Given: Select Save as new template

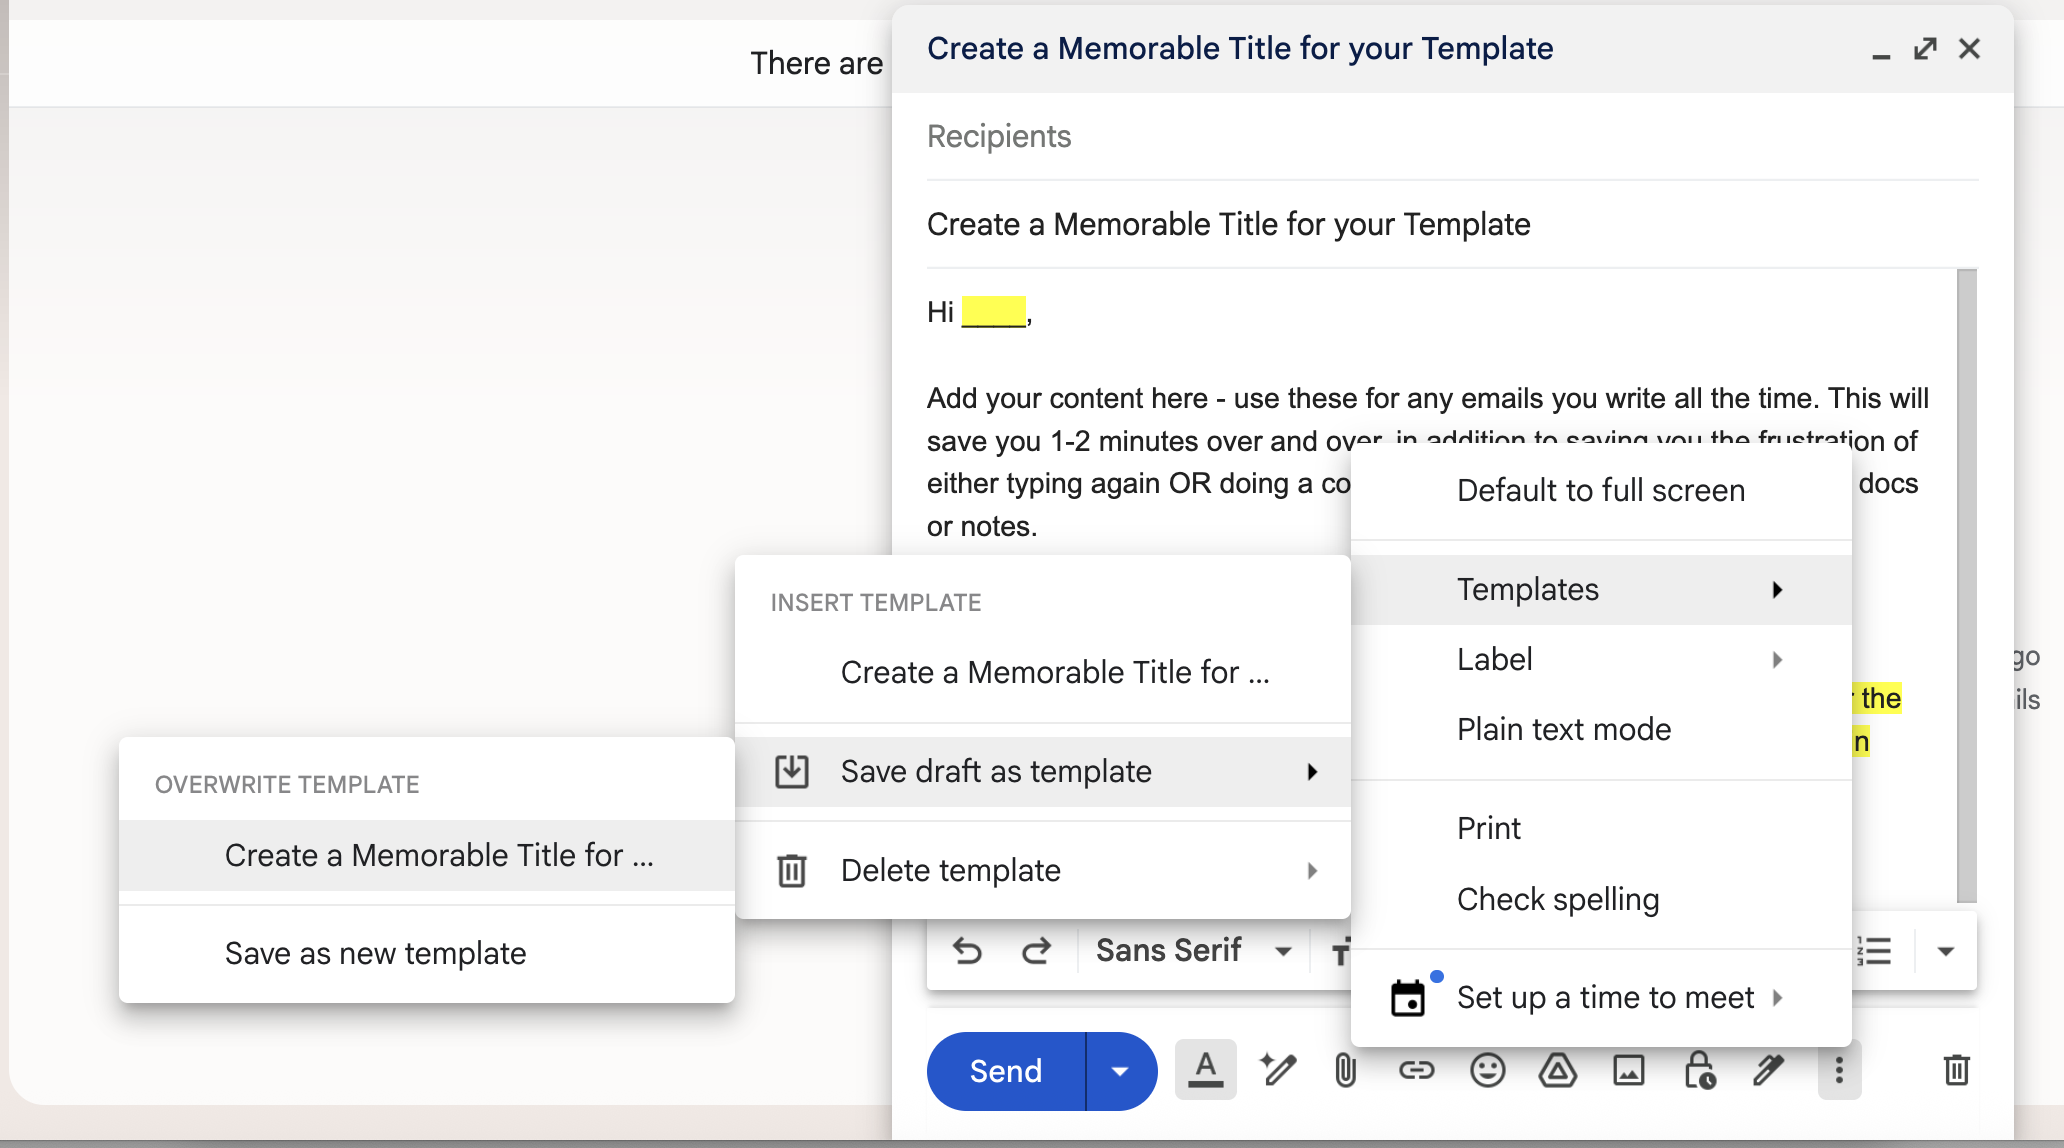Looking at the screenshot, I should (375, 953).
